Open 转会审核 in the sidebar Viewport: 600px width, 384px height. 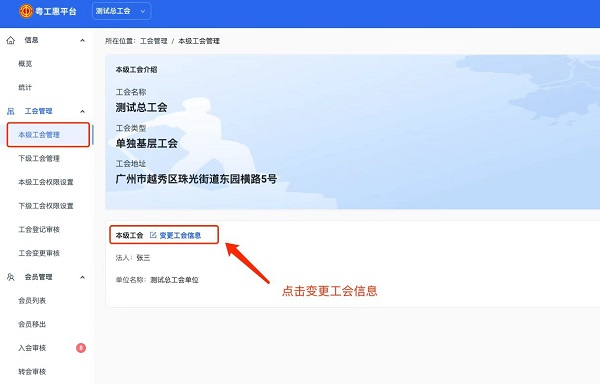pos(32,371)
